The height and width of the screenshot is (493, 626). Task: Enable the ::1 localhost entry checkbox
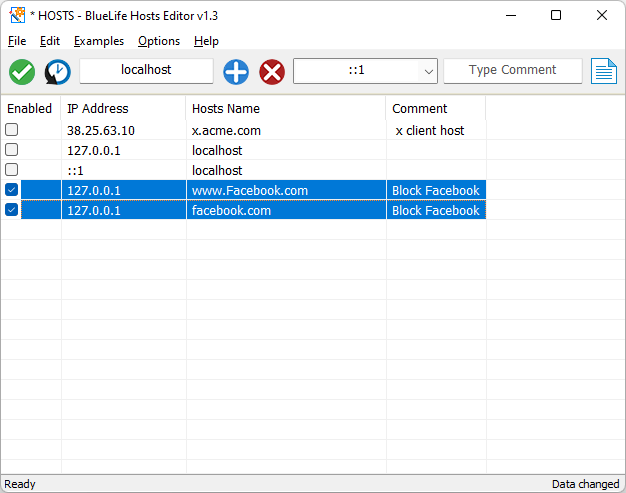coord(12,170)
